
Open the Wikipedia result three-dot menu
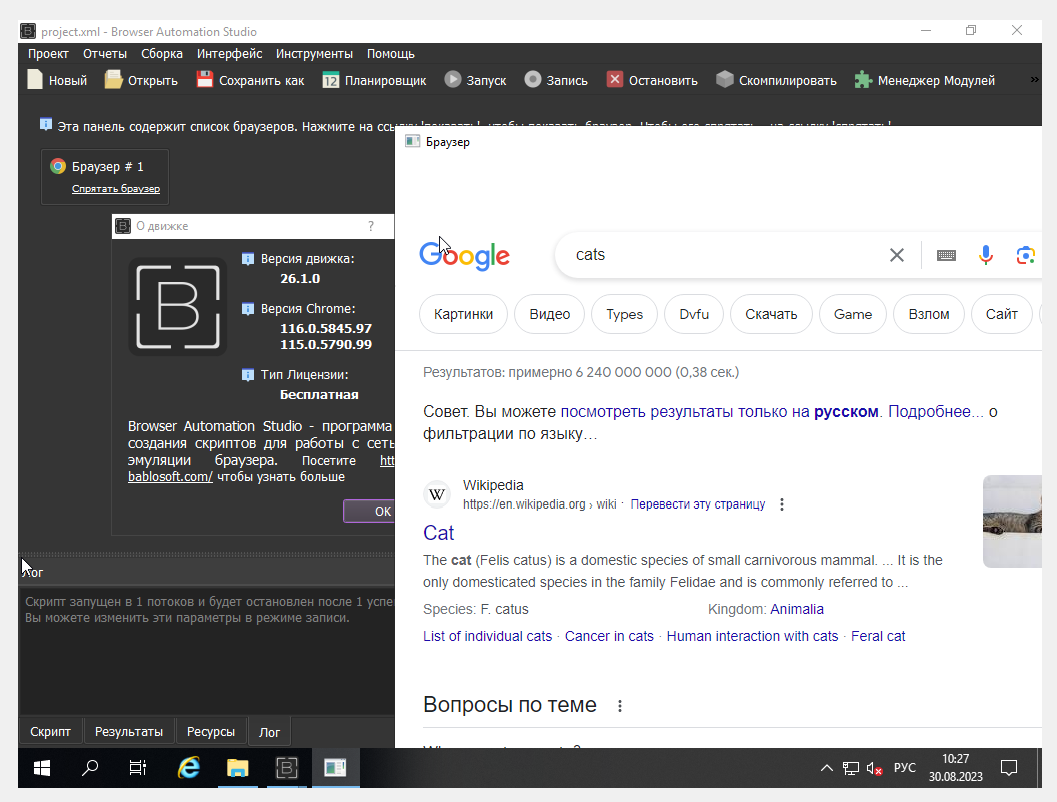click(781, 504)
